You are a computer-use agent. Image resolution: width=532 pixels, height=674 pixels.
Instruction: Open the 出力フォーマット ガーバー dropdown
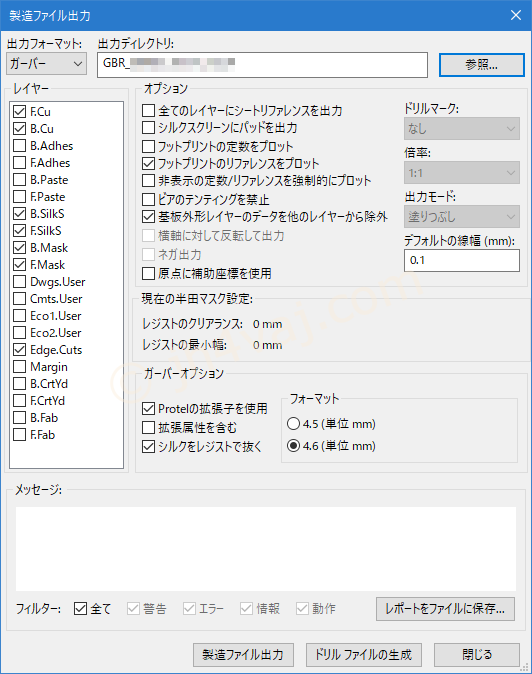click(x=46, y=64)
